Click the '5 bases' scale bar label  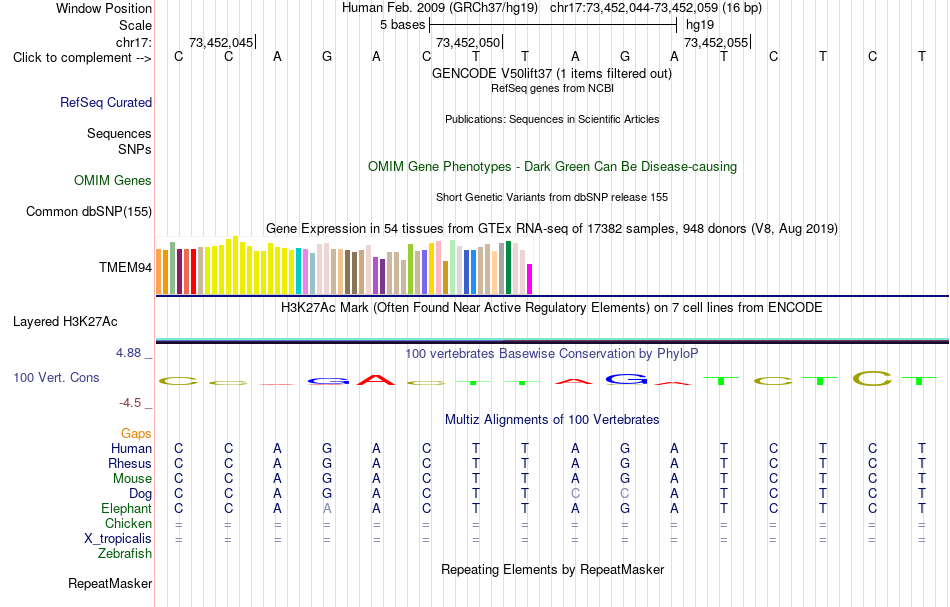(402, 25)
